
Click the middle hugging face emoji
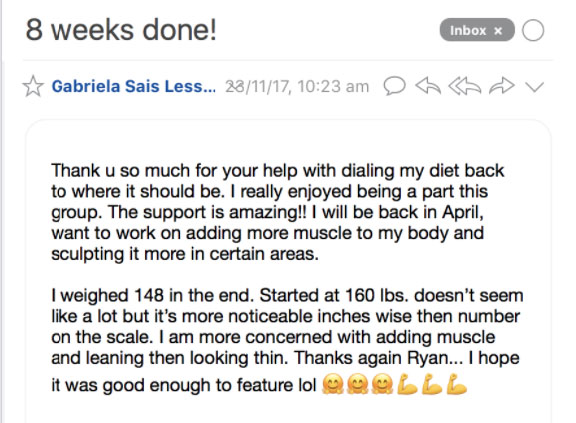point(357,384)
